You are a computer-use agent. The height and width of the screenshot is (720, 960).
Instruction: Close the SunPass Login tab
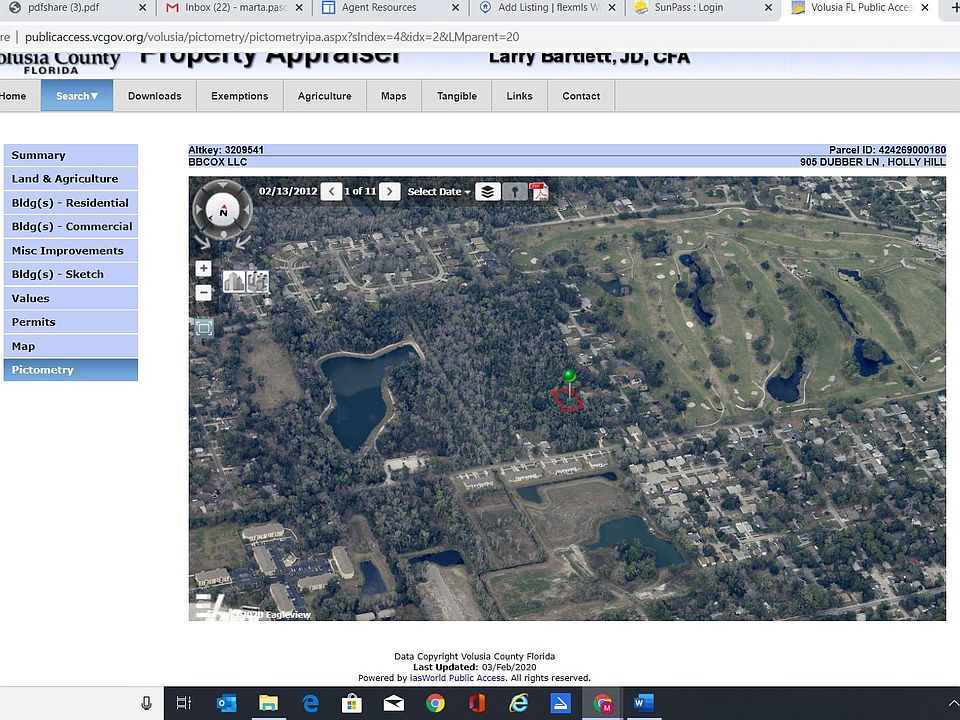(768, 7)
